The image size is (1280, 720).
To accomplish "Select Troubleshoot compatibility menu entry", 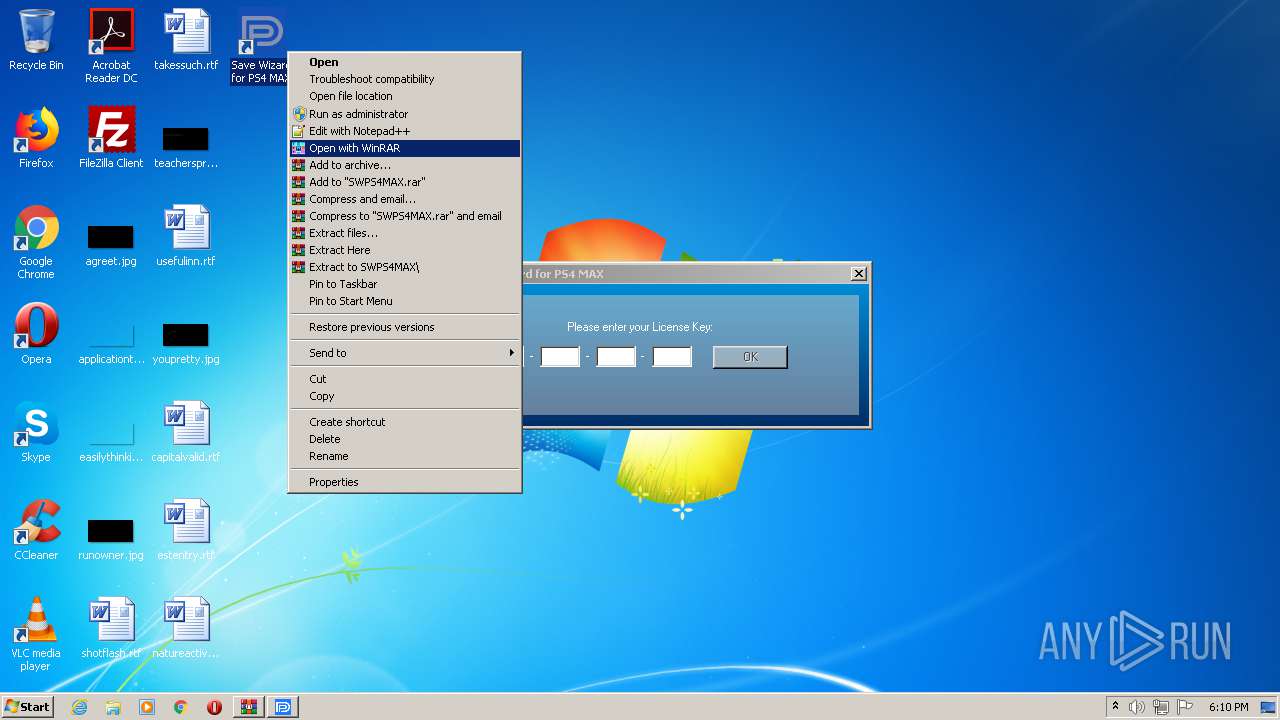I will pos(404,79).
